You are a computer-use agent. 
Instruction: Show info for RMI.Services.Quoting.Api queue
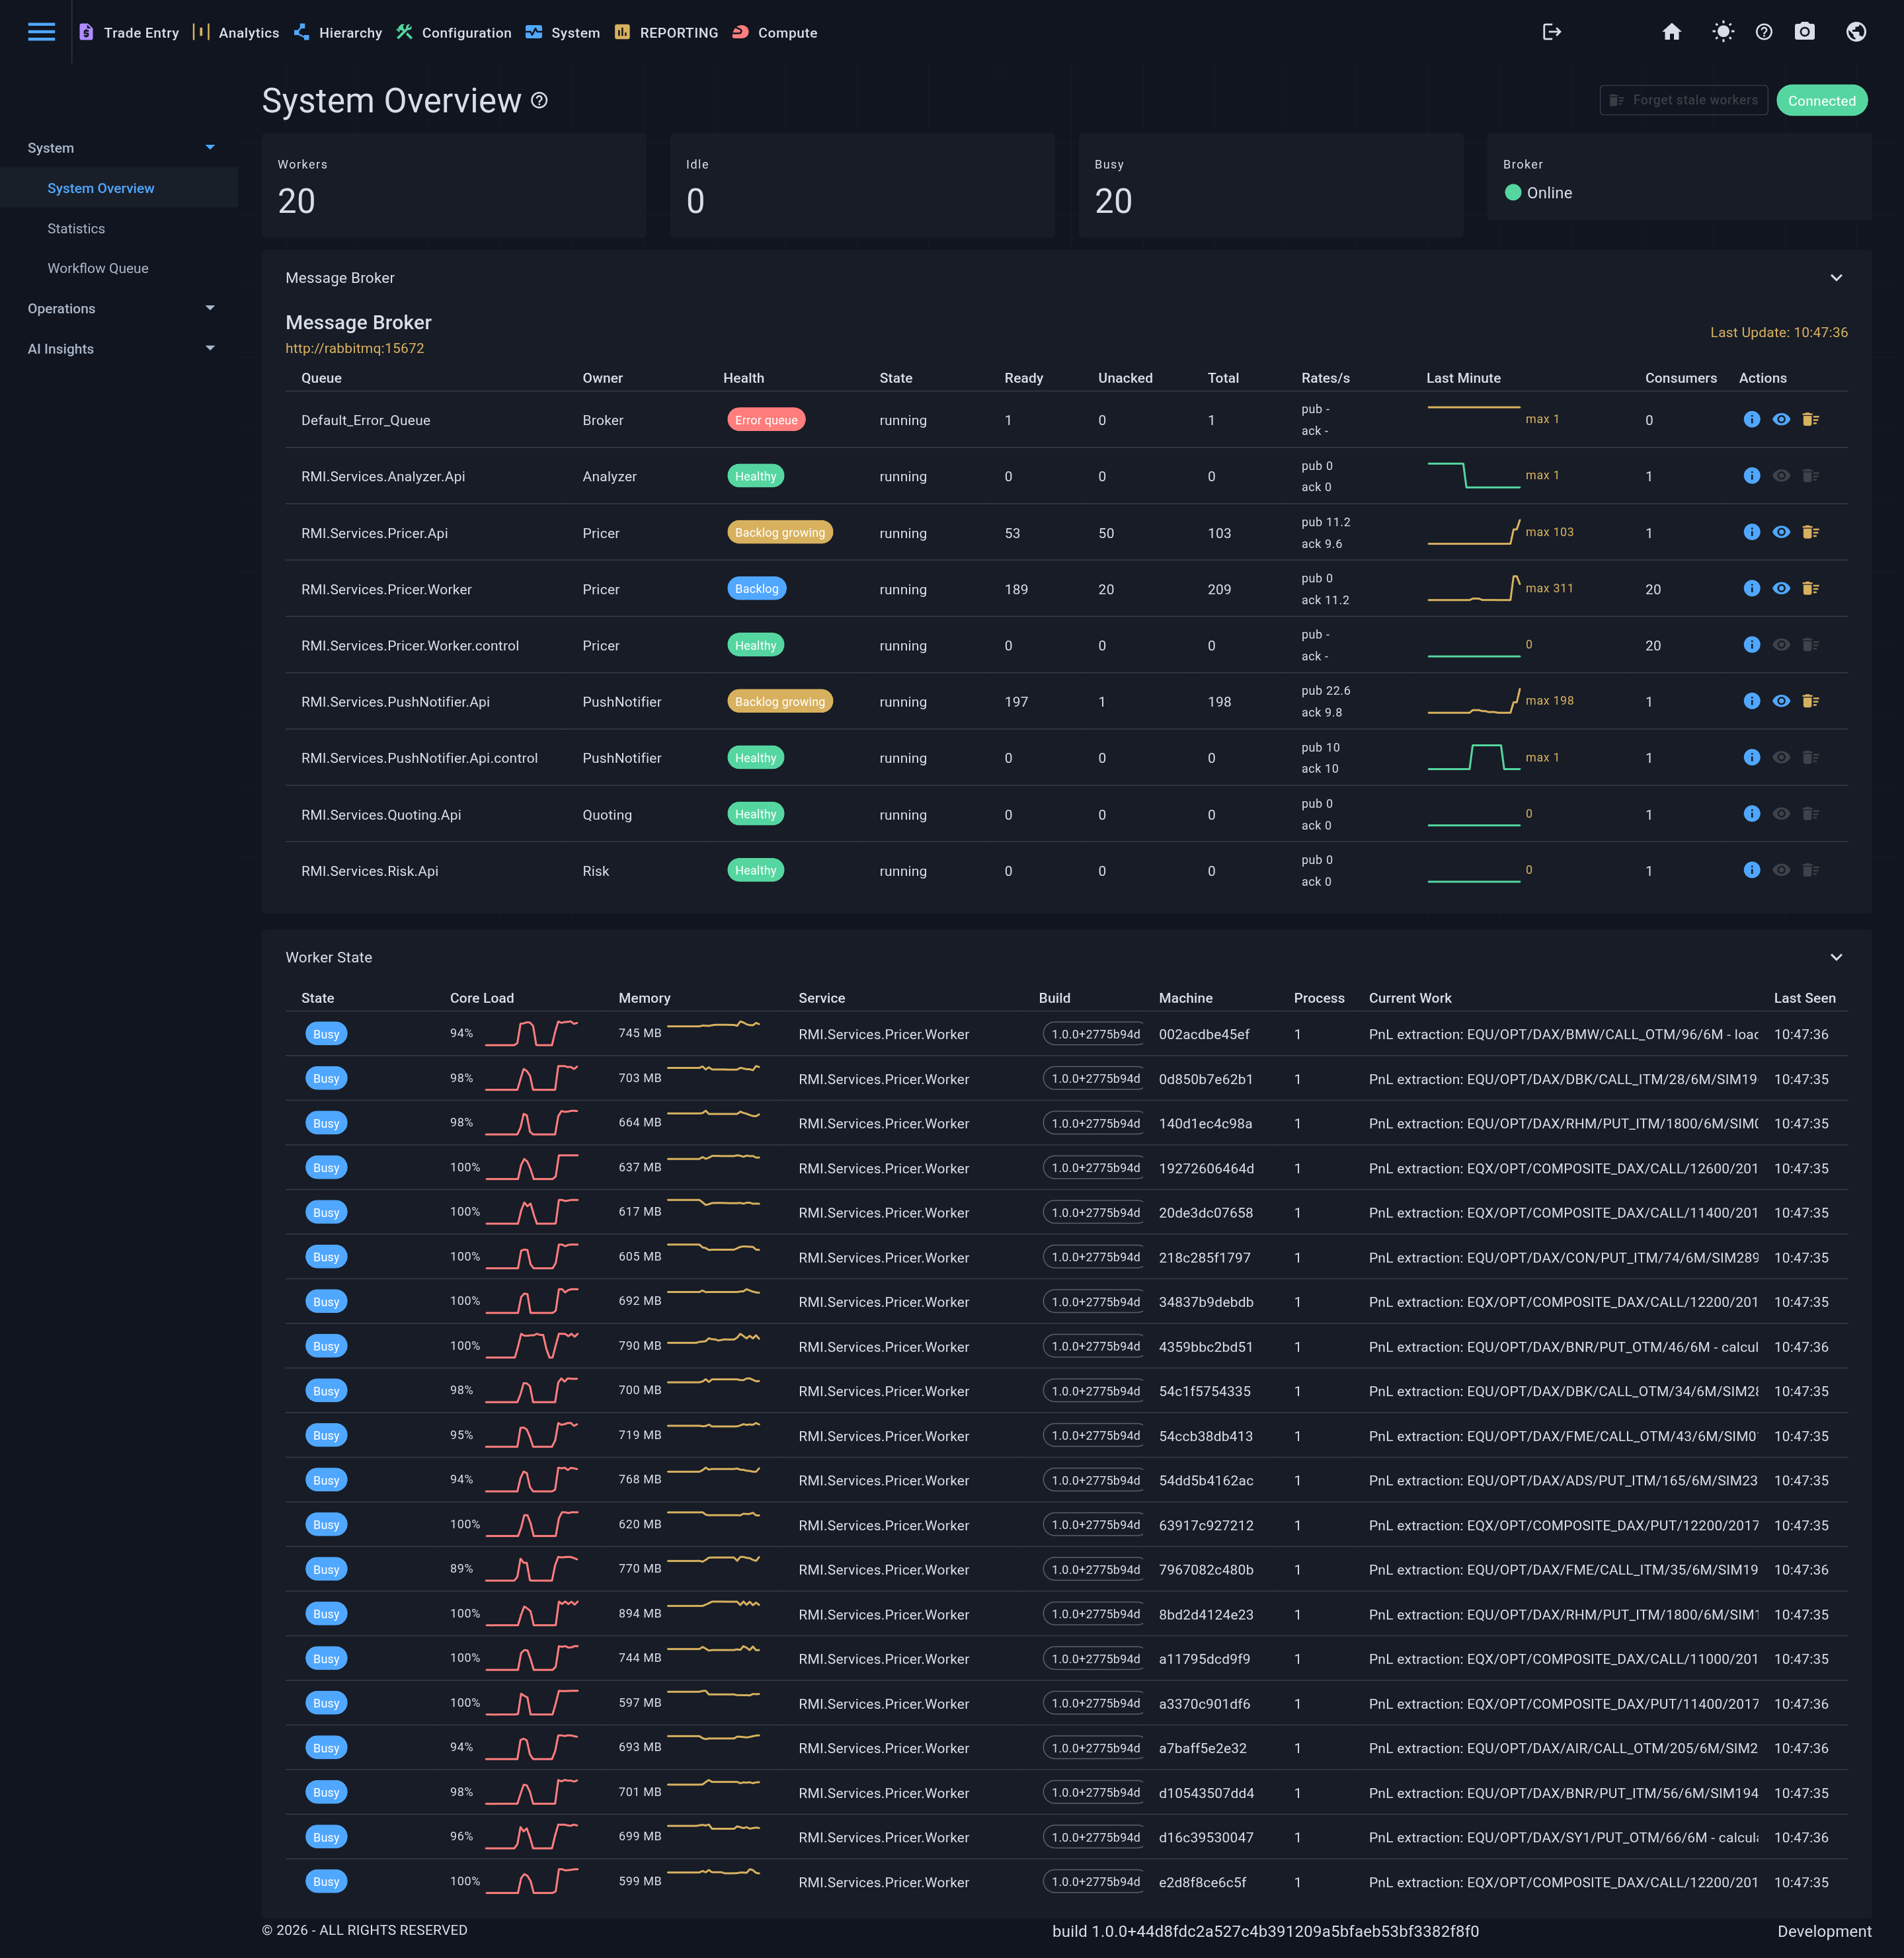click(1751, 814)
